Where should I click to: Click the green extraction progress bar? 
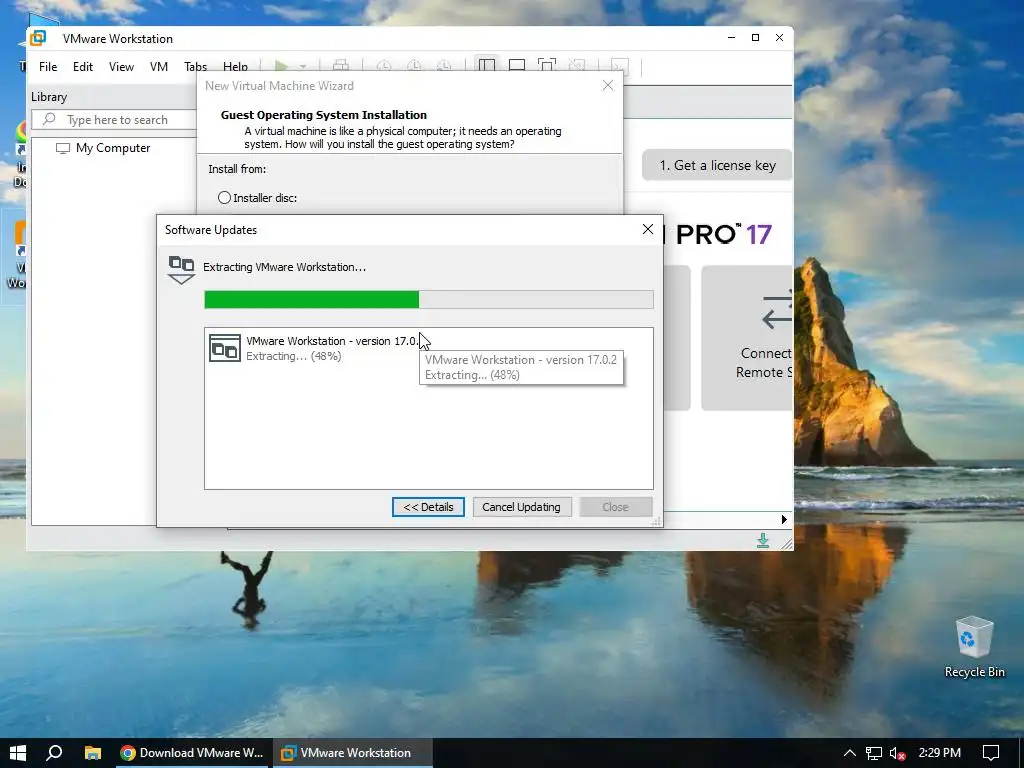click(428, 299)
